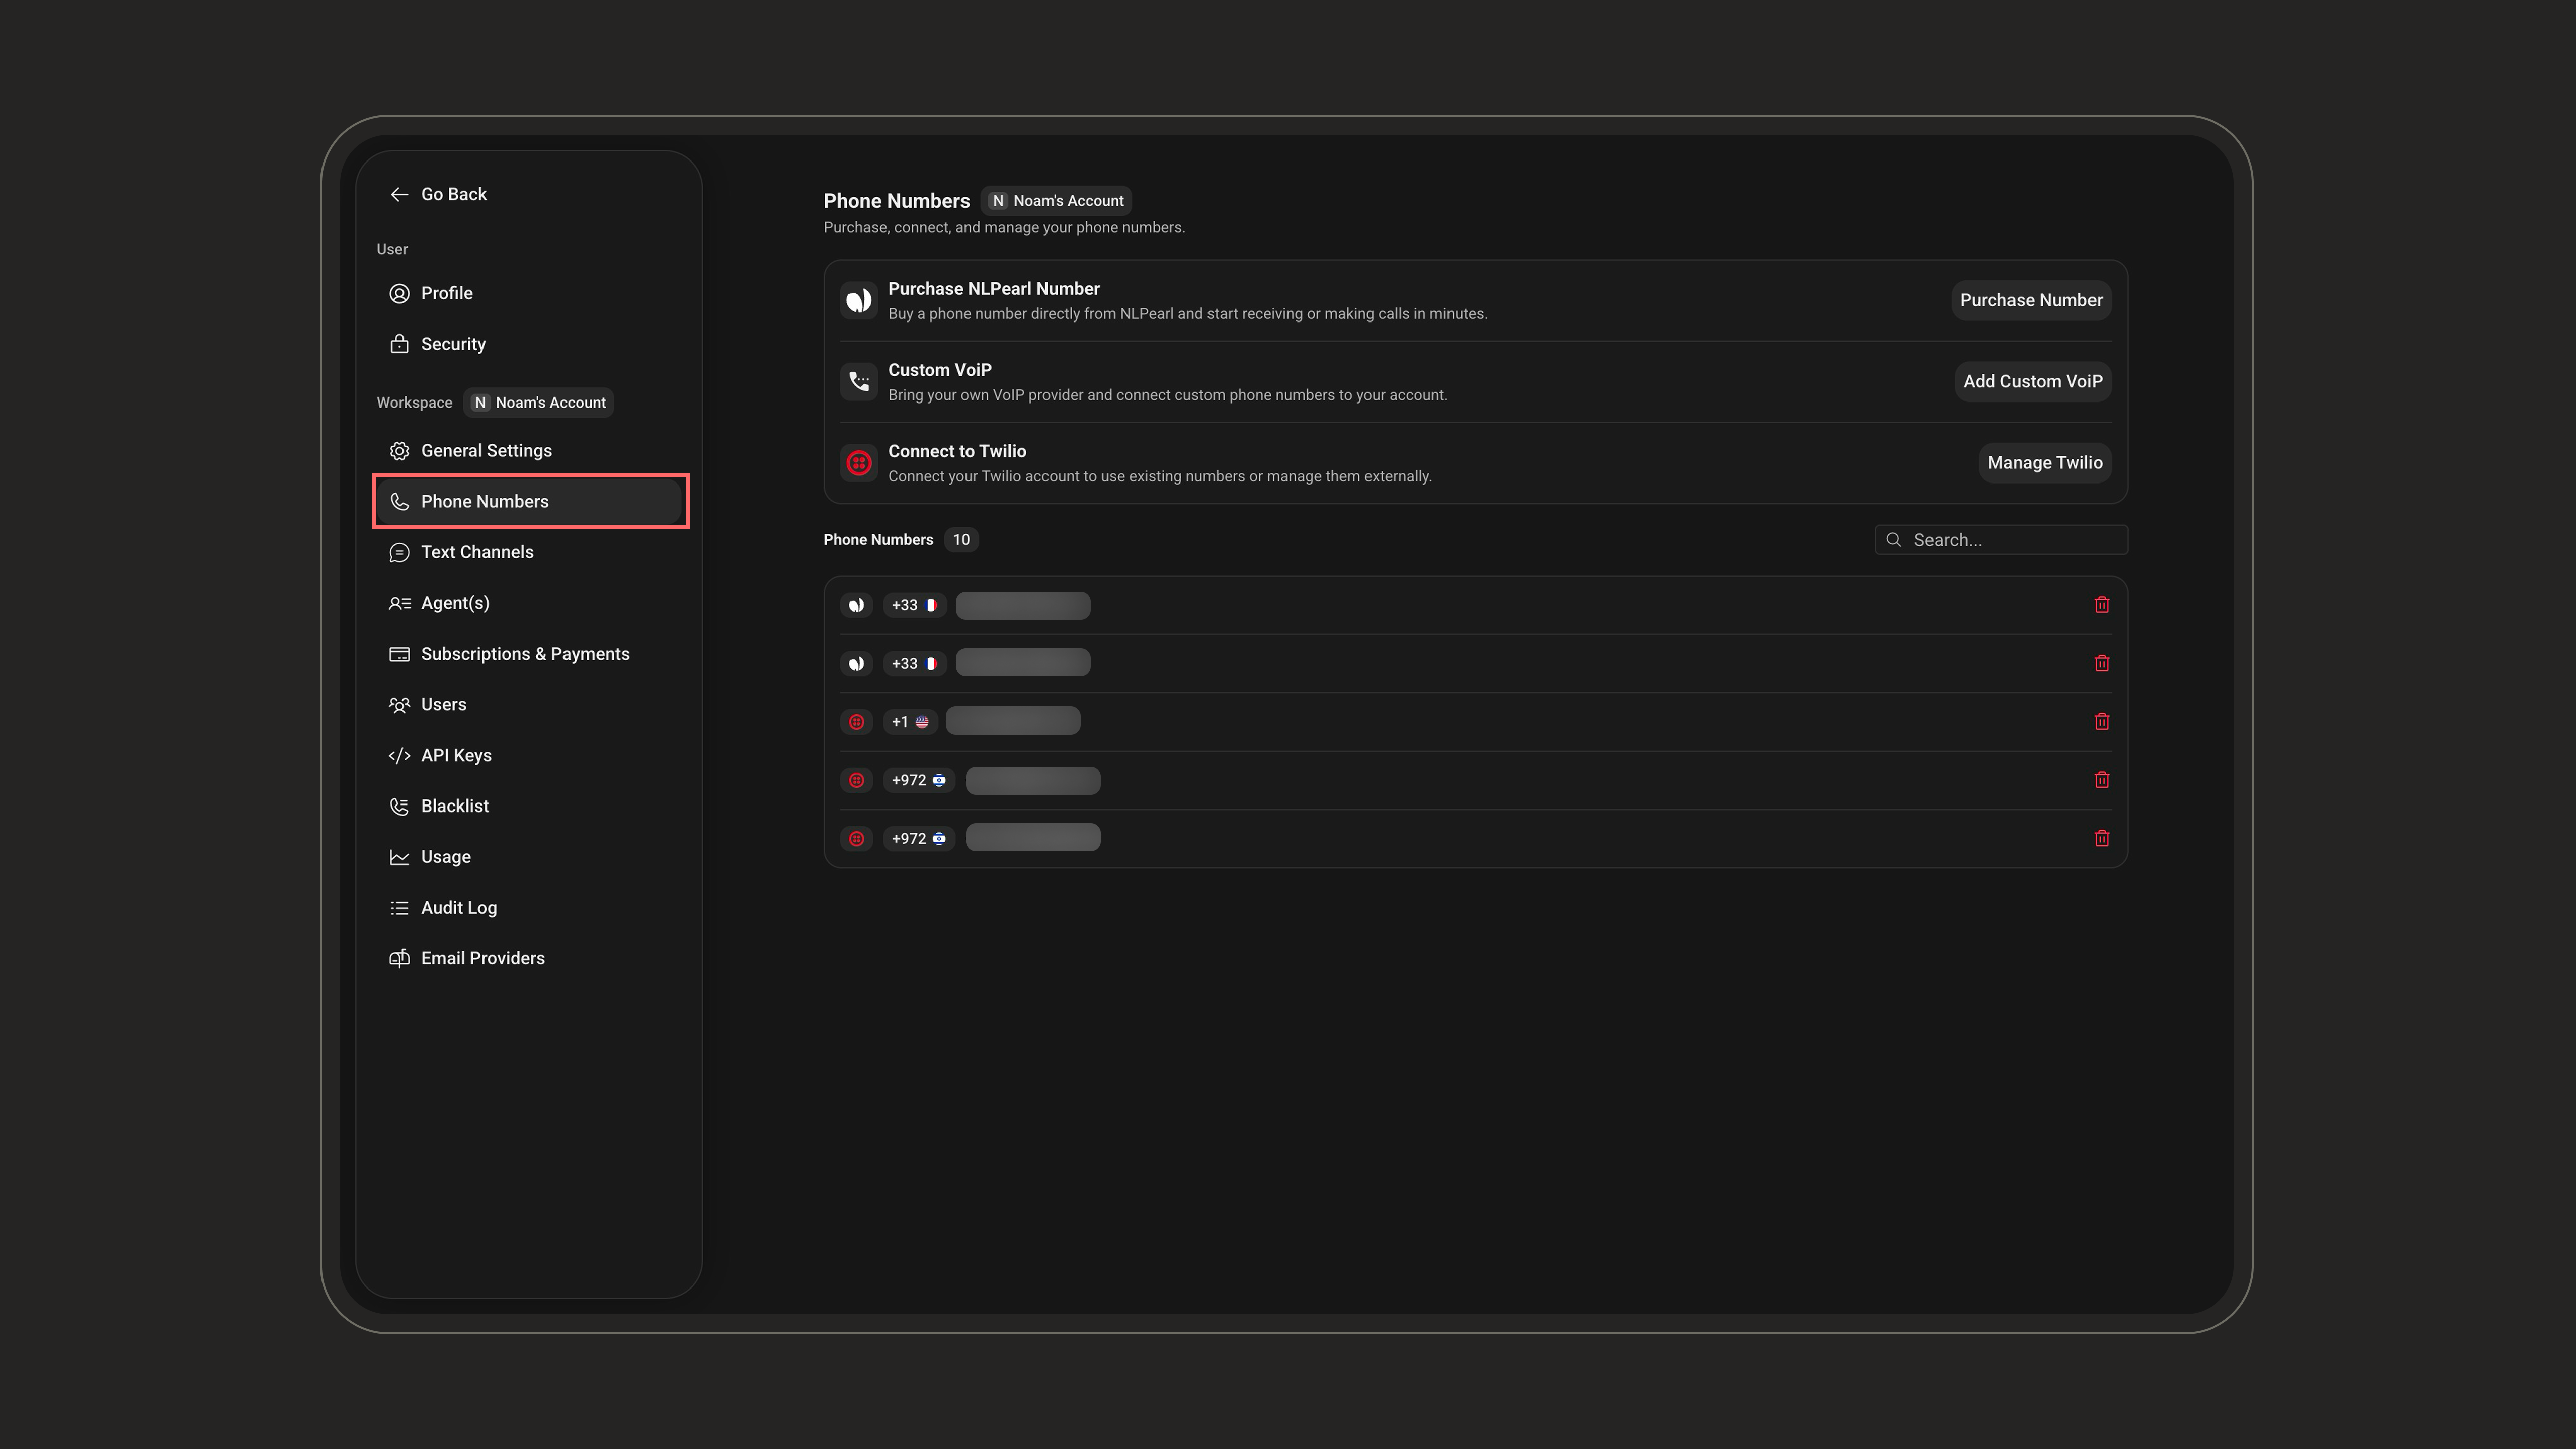Image resolution: width=2576 pixels, height=1449 pixels.
Task: Click the blurred number on the +1 row
Action: click(x=1012, y=721)
